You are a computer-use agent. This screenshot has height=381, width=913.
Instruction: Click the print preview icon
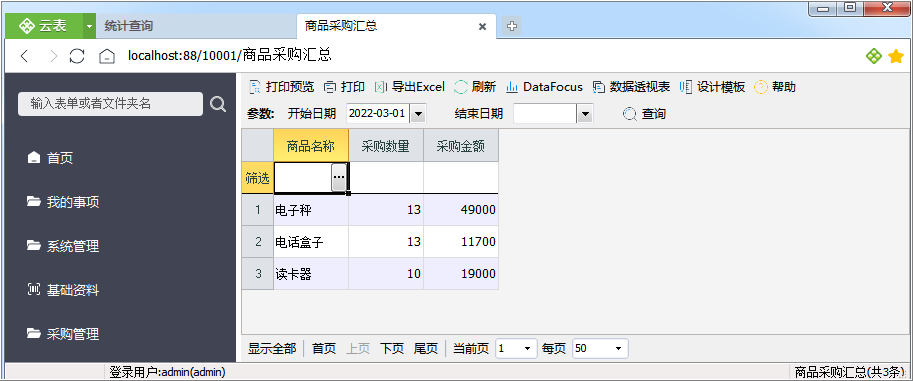[254, 87]
